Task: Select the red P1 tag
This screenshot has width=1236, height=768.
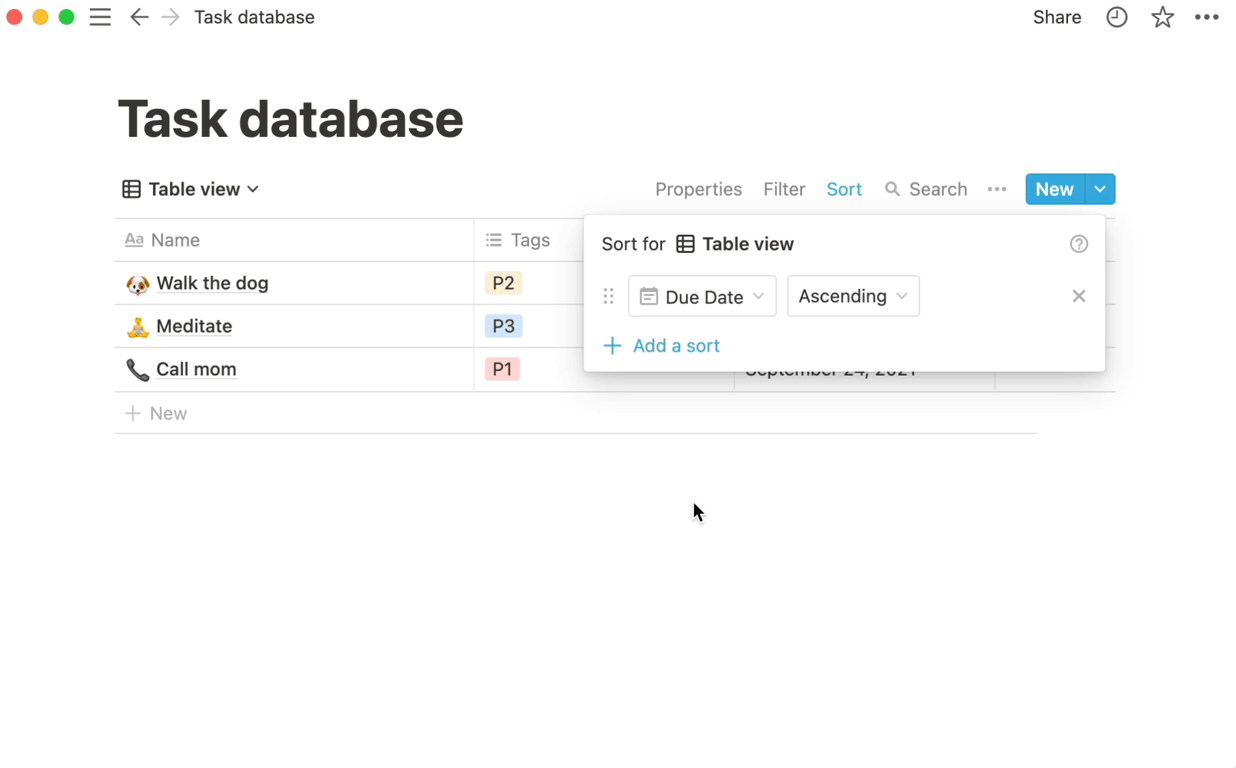Action: (502, 369)
